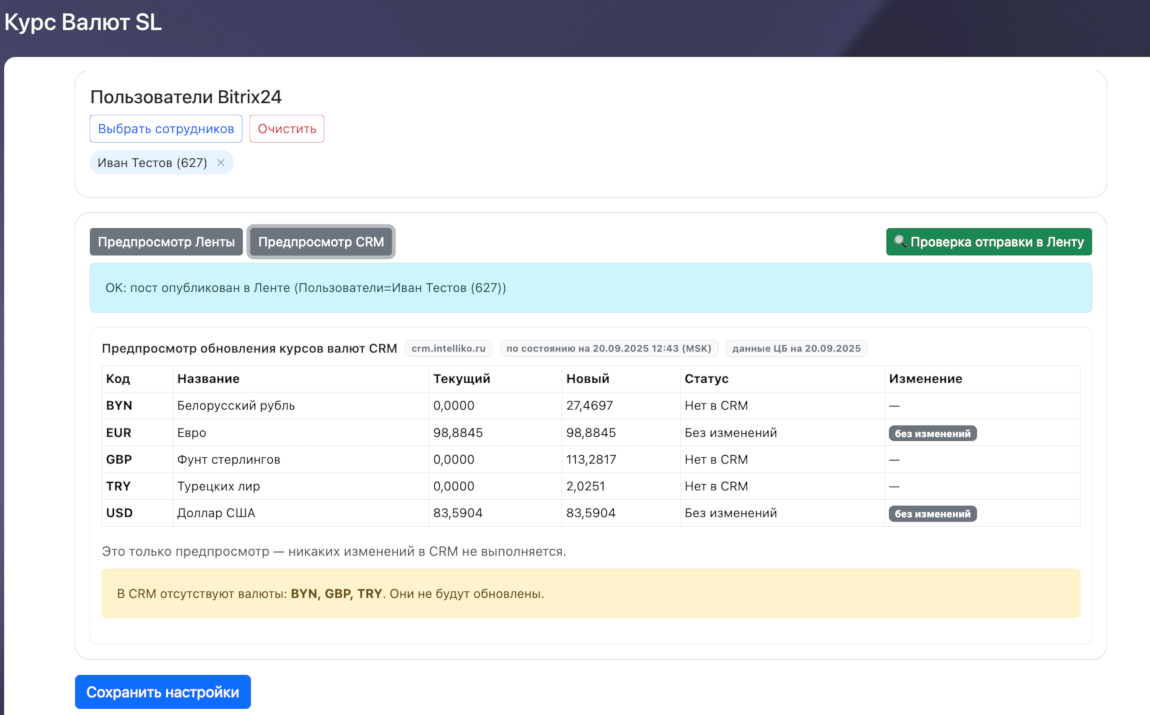The height and width of the screenshot is (715, 1150).
Task: Click the BYN currency code cell
Action: [119, 406]
